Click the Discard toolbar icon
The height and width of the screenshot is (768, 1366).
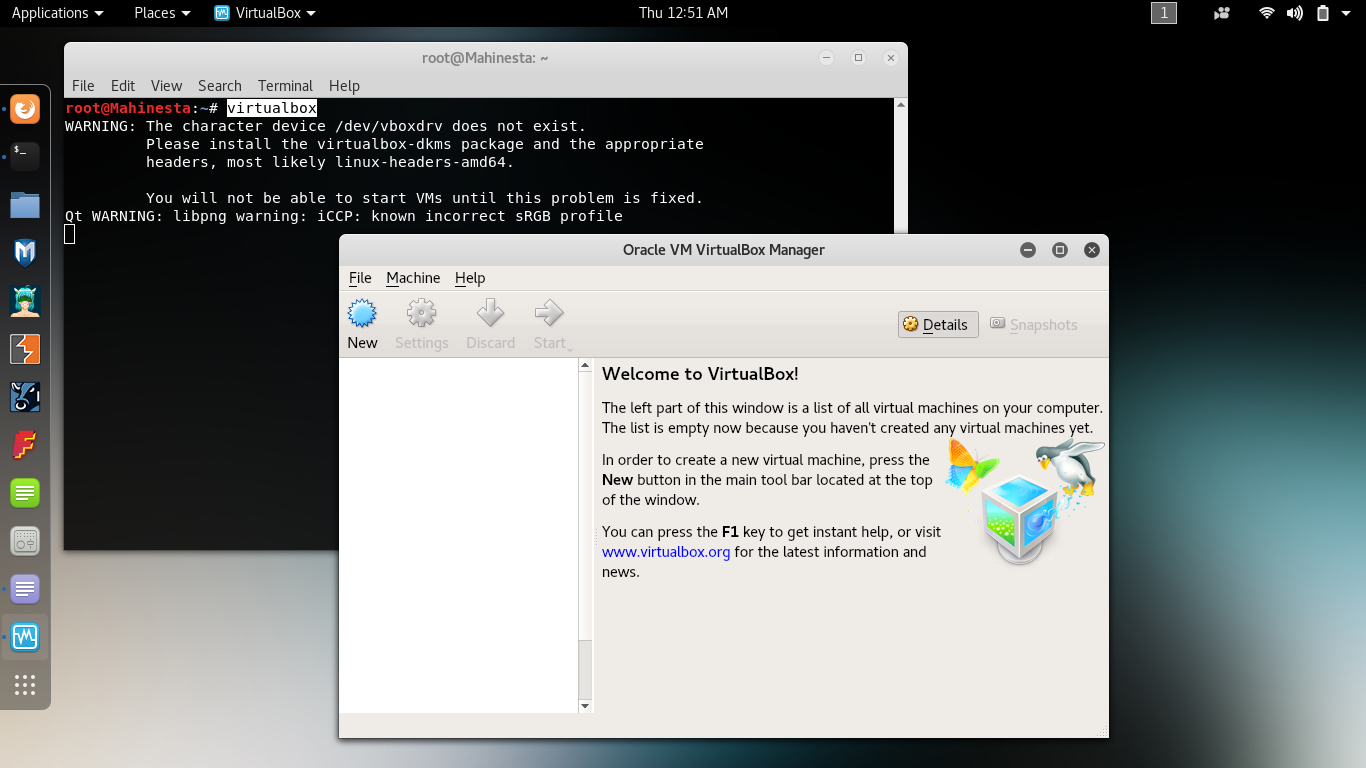tap(490, 325)
